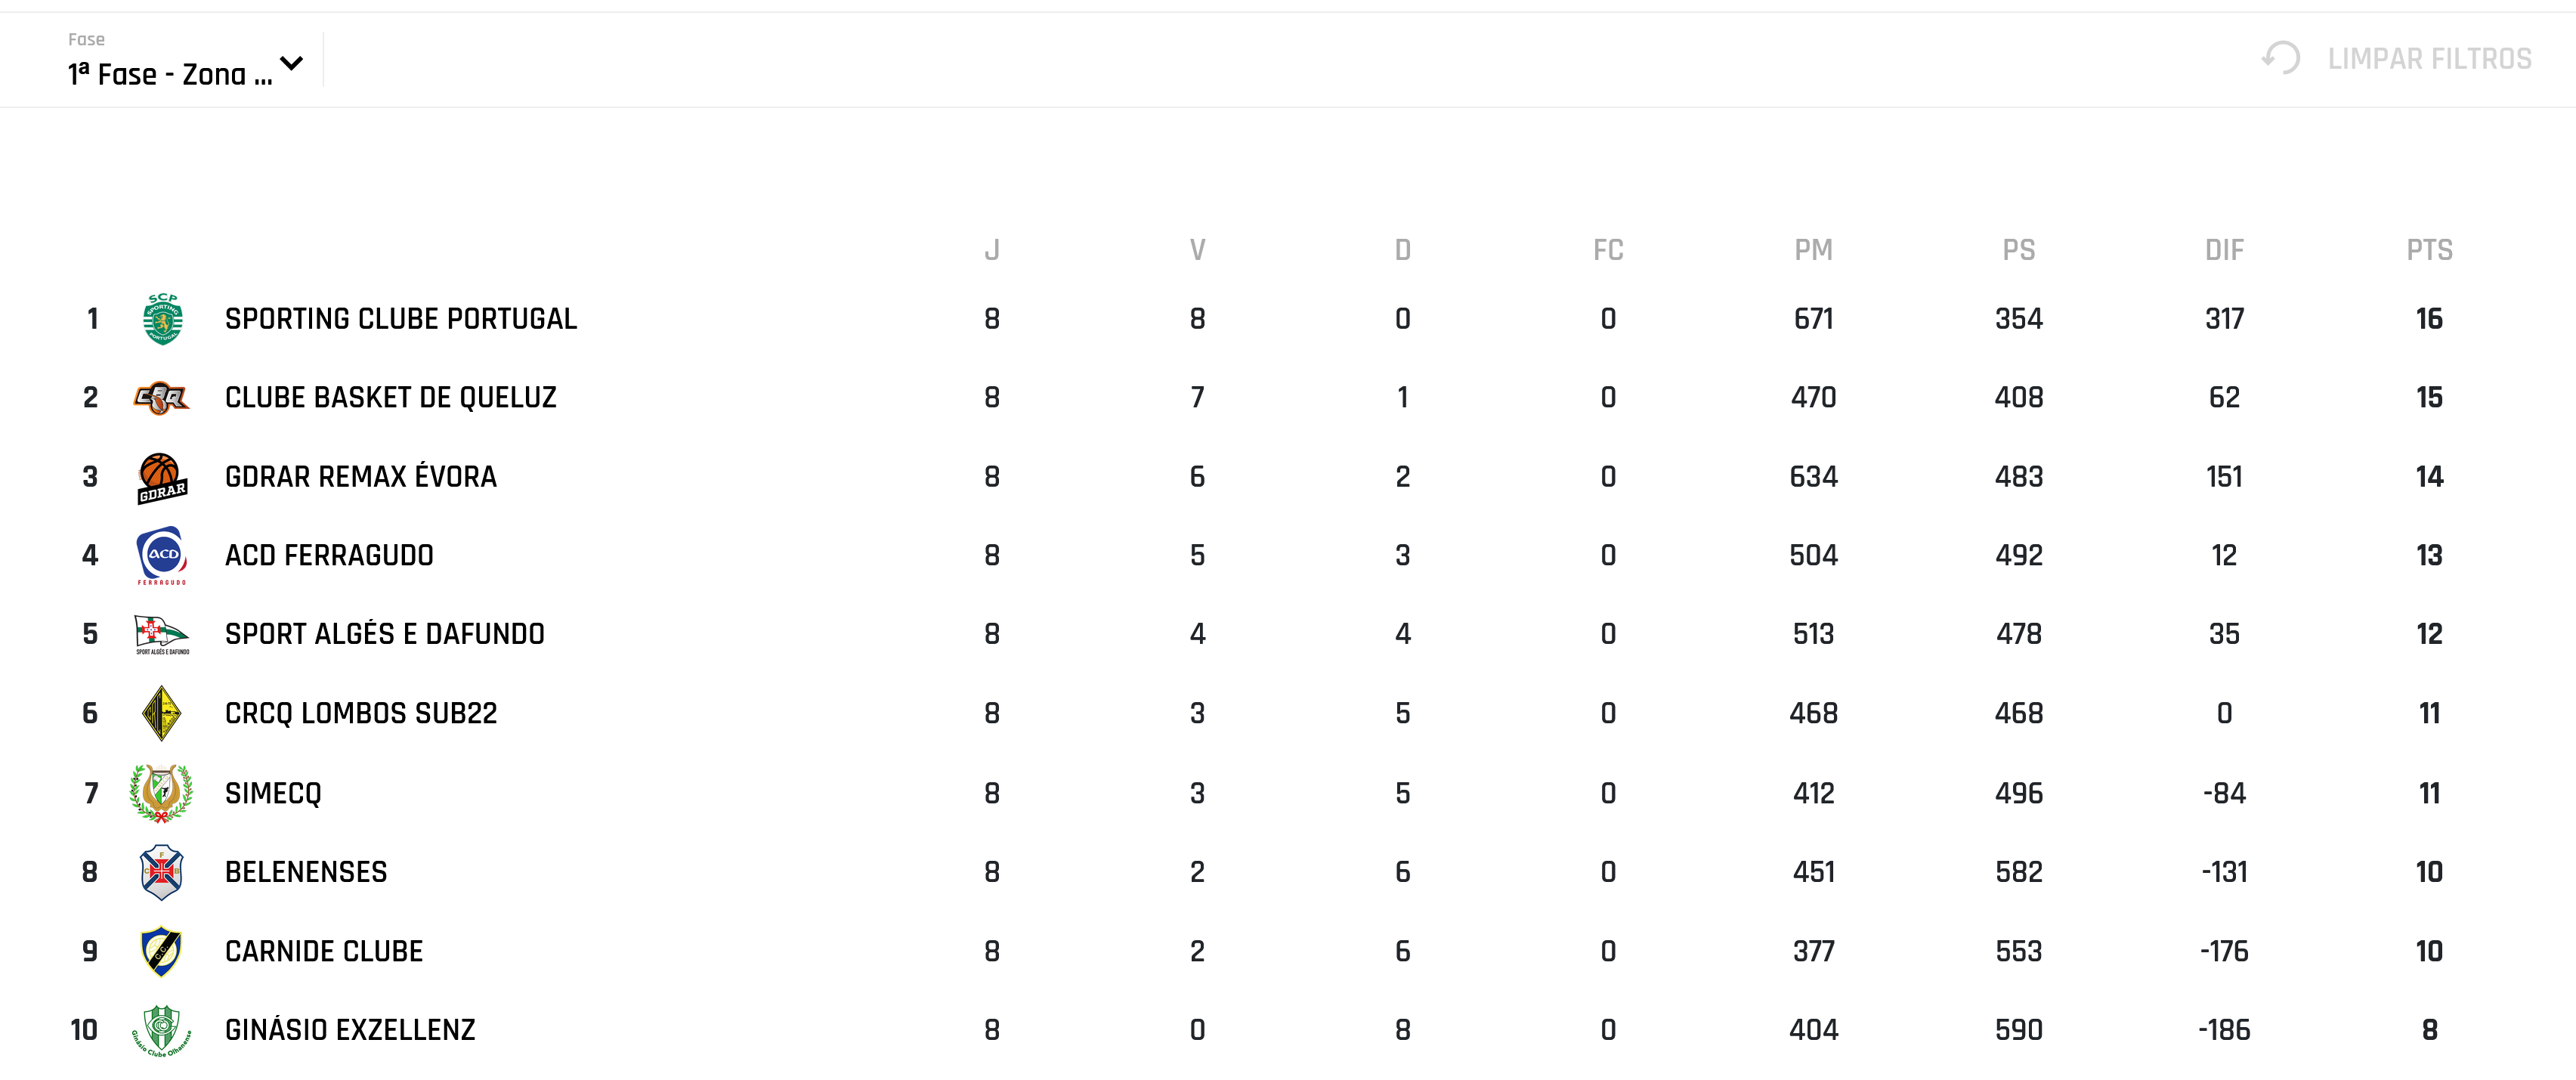Click the PTS column header
The width and height of the screenshot is (2576, 1080).
pos(2429,250)
